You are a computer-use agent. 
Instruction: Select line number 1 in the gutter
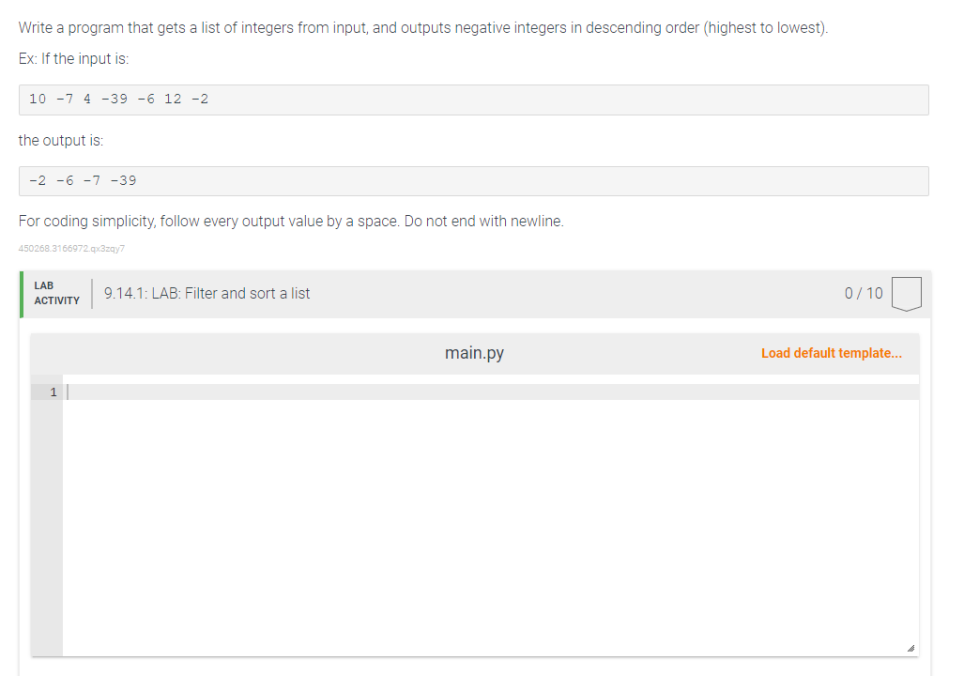tap(53, 392)
